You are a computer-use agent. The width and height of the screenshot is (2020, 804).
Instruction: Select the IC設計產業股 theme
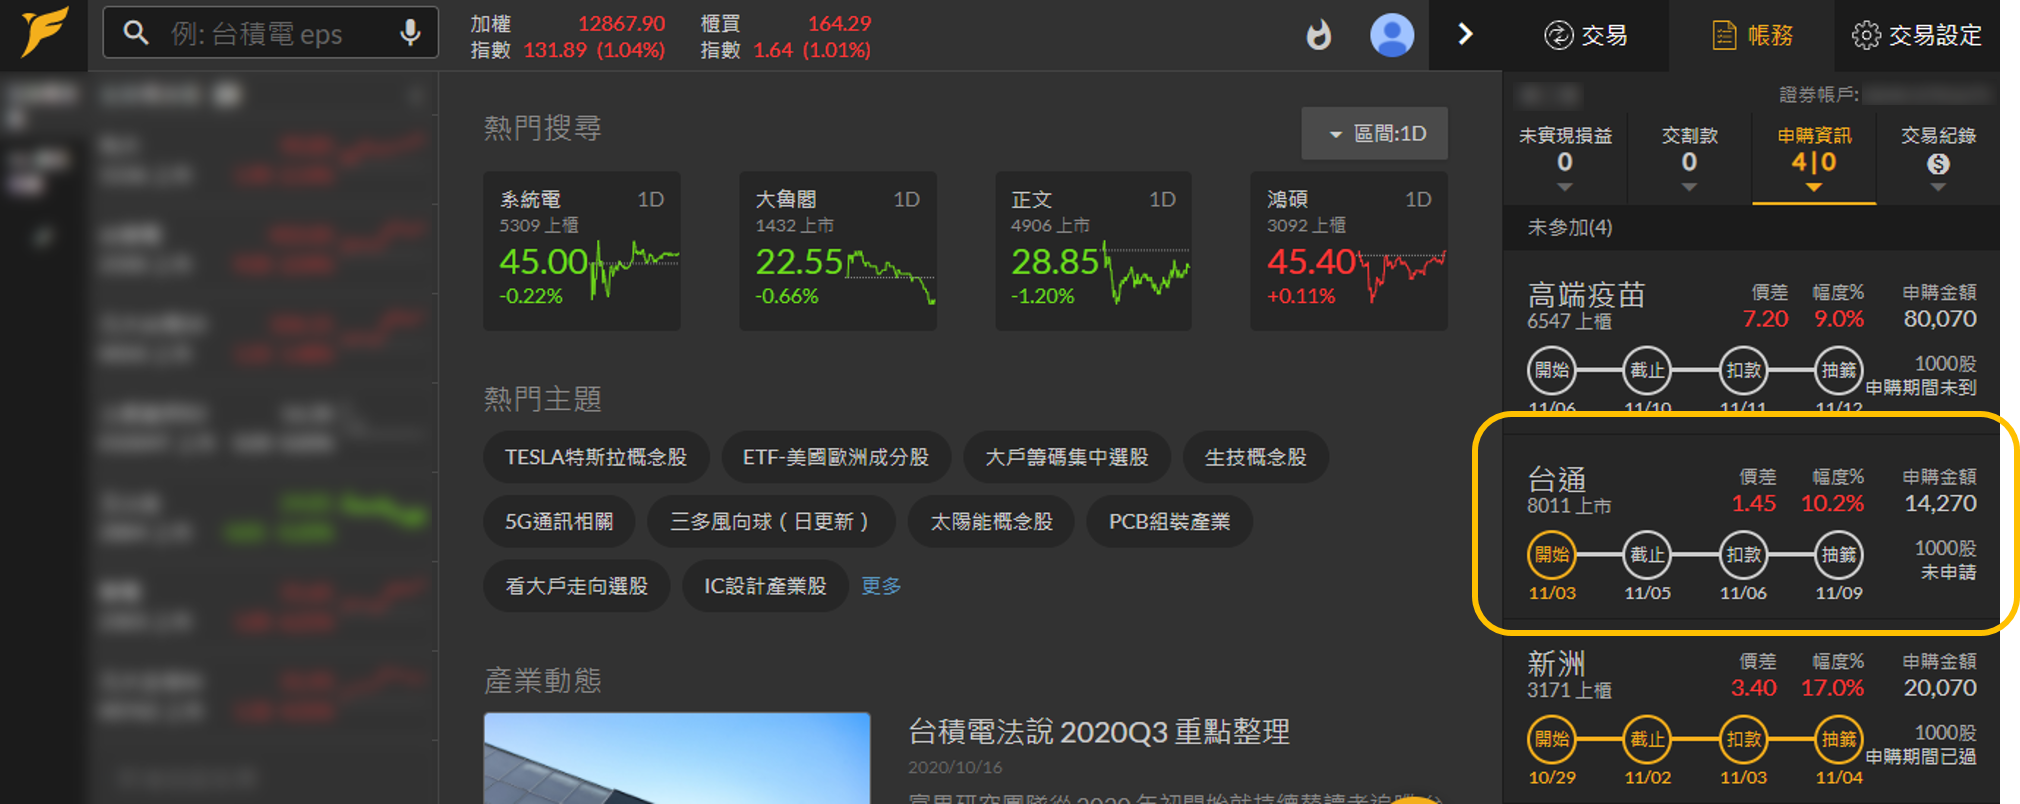pos(765,586)
